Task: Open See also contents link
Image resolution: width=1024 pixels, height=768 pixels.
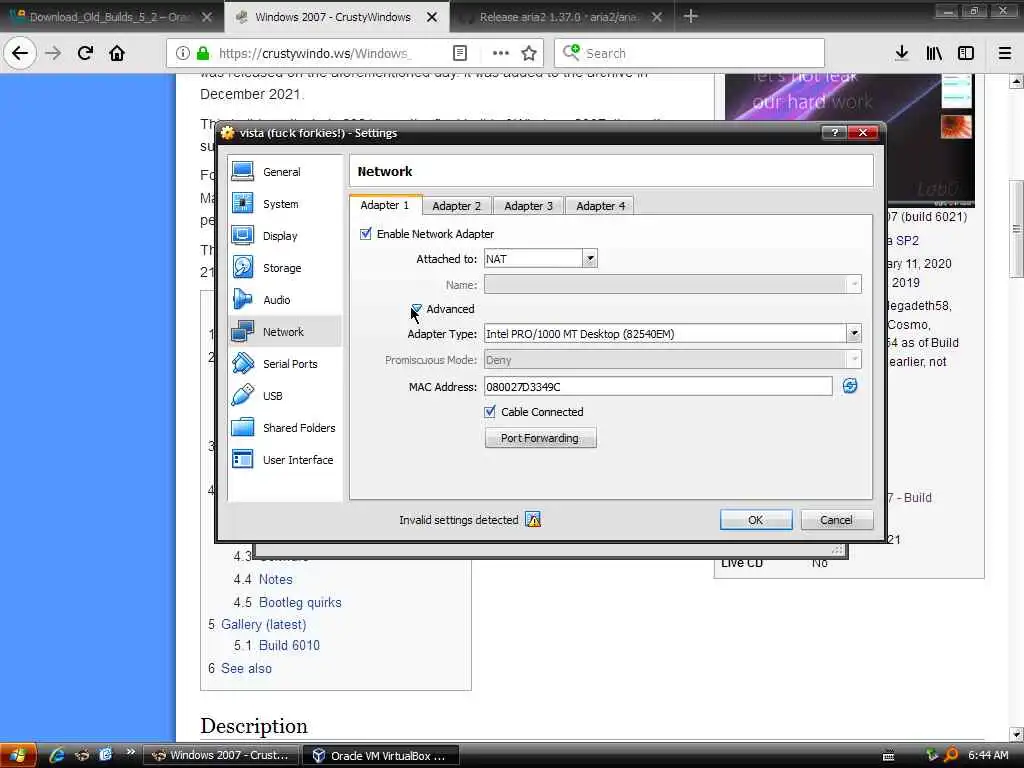Action: (246, 668)
